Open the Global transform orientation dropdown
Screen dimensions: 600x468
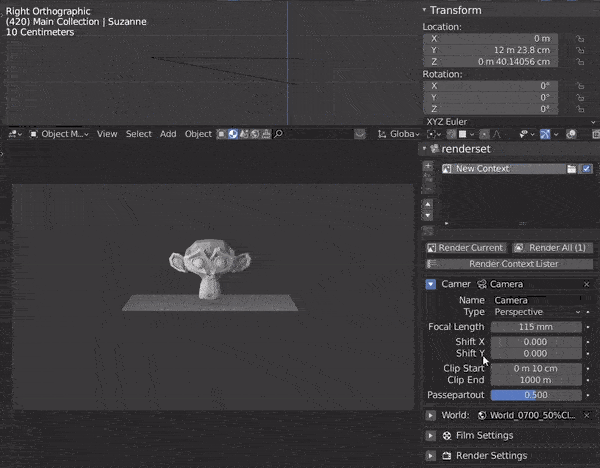tap(399, 134)
